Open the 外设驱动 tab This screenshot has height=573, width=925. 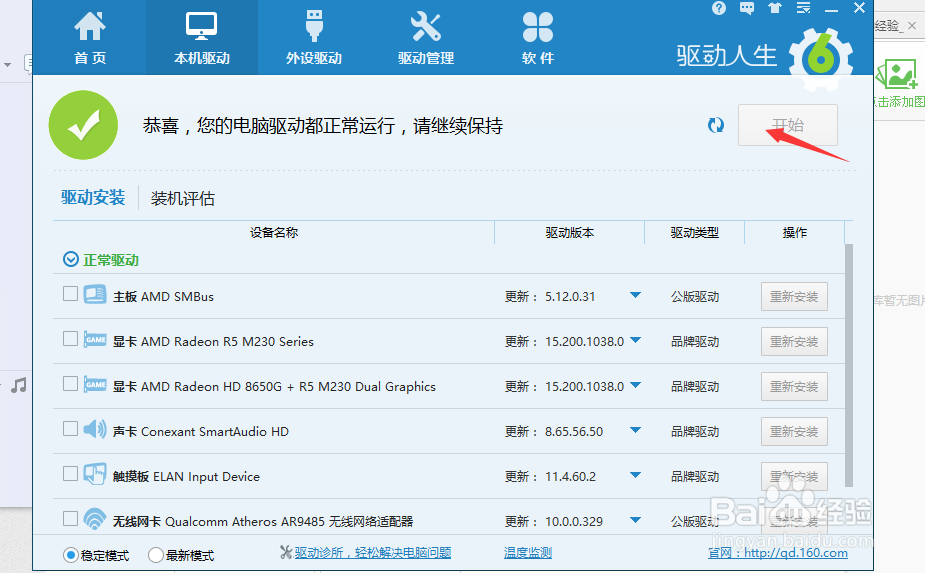314,38
